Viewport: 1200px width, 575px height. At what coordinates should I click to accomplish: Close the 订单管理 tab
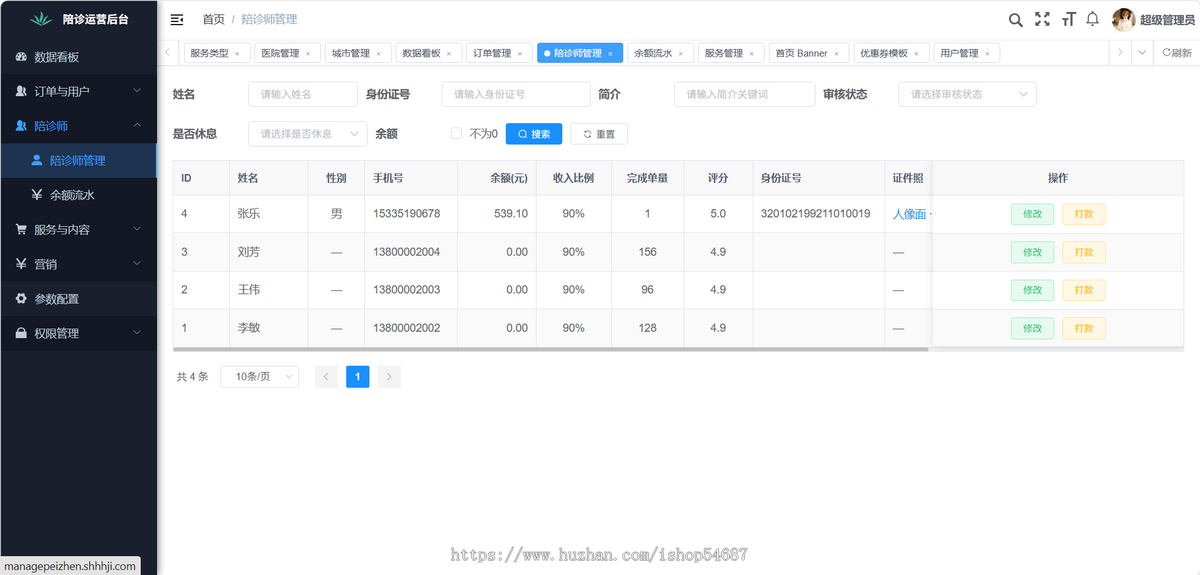pos(520,54)
